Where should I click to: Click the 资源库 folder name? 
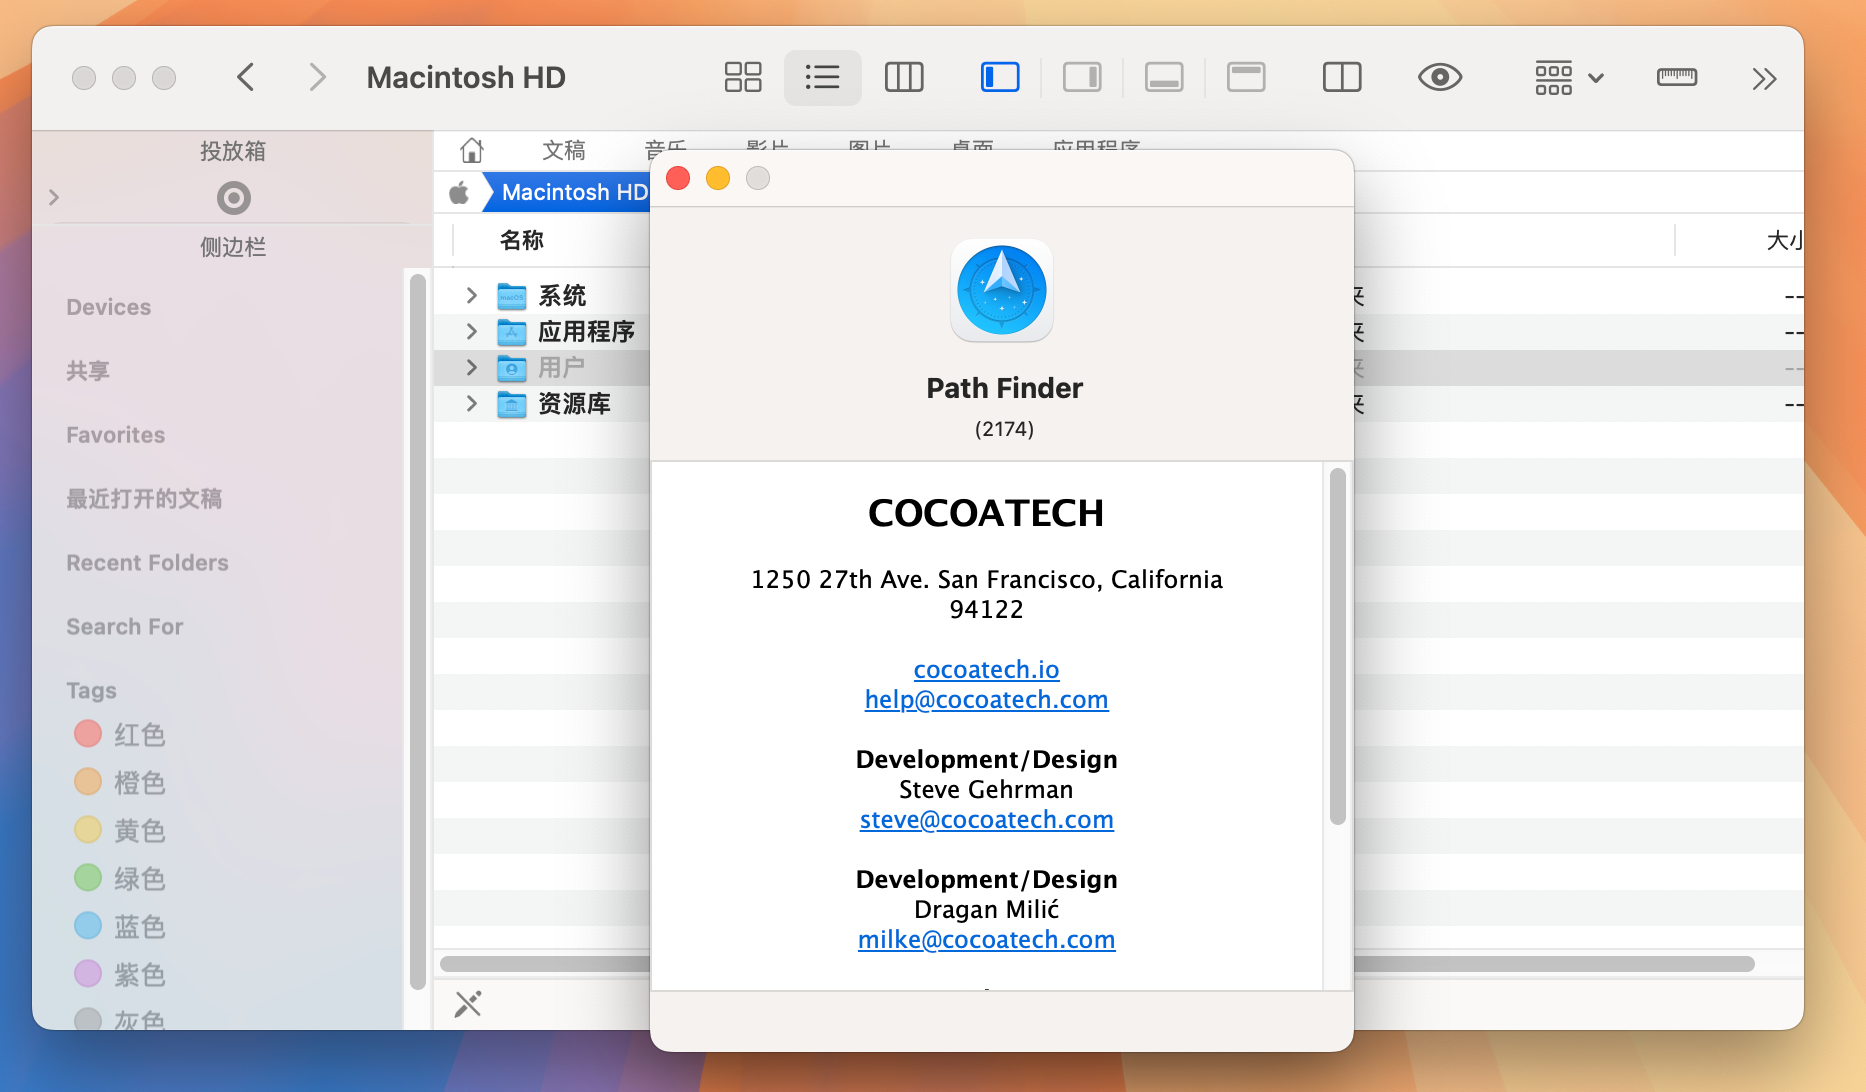(575, 404)
